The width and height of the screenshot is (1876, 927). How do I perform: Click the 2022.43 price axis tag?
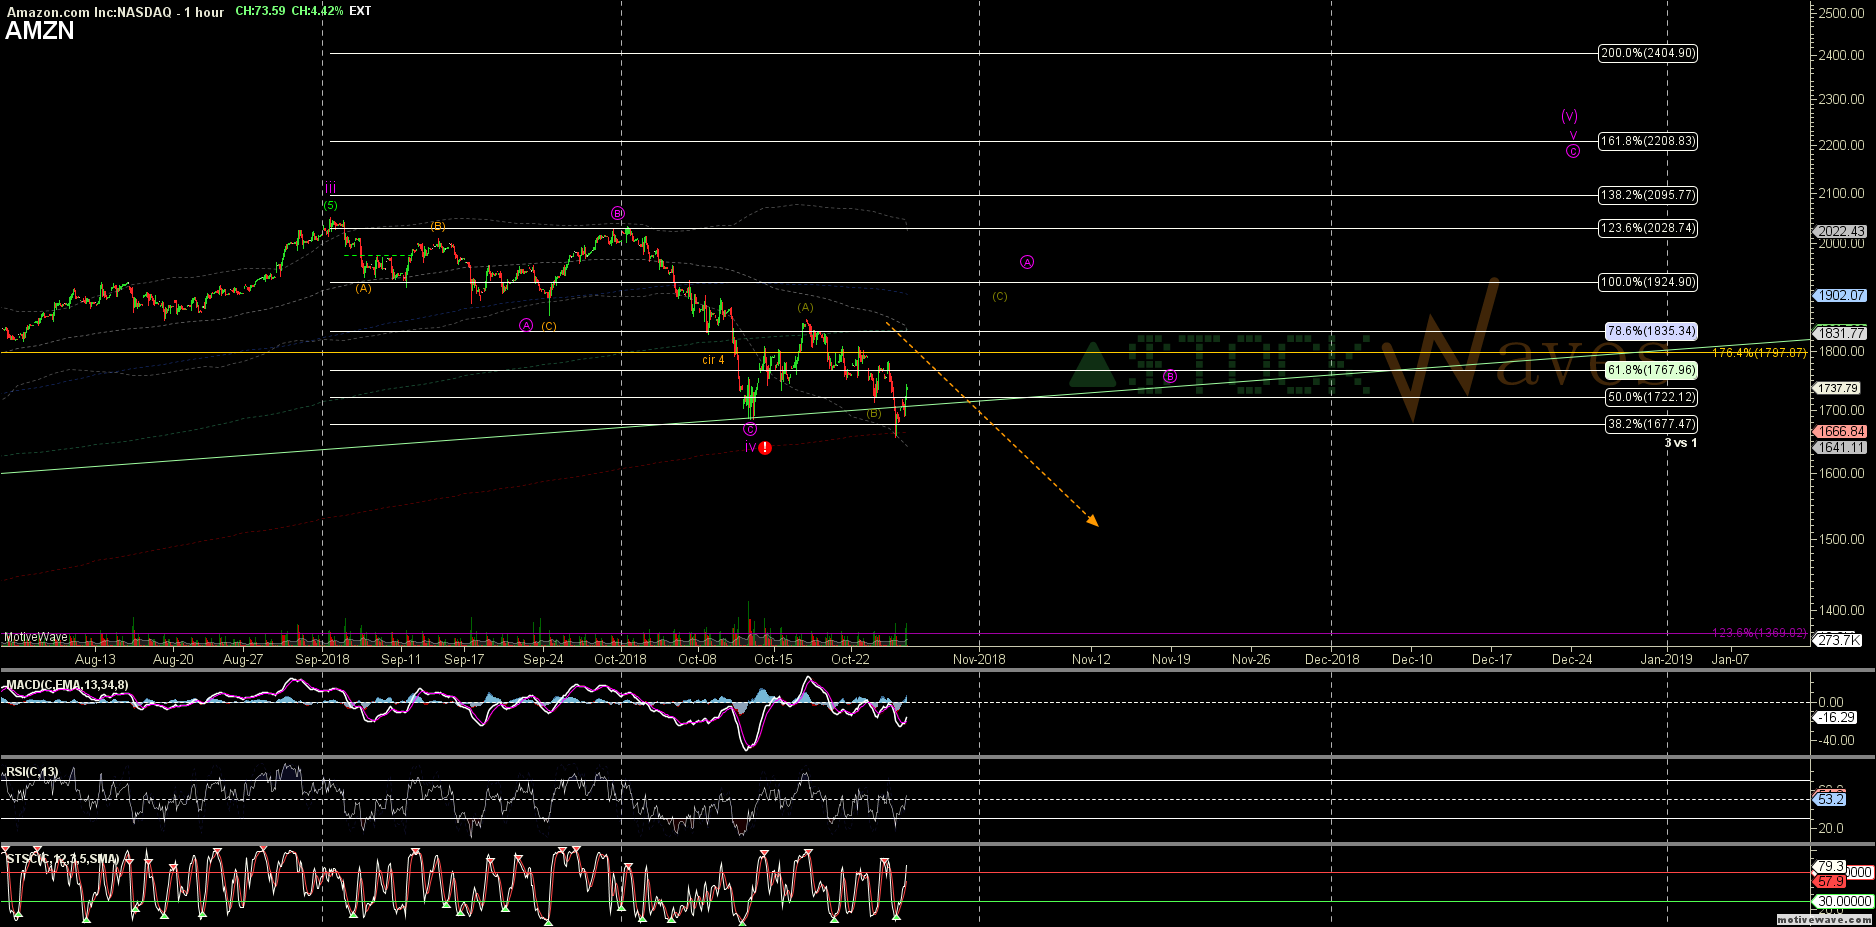coord(1841,231)
